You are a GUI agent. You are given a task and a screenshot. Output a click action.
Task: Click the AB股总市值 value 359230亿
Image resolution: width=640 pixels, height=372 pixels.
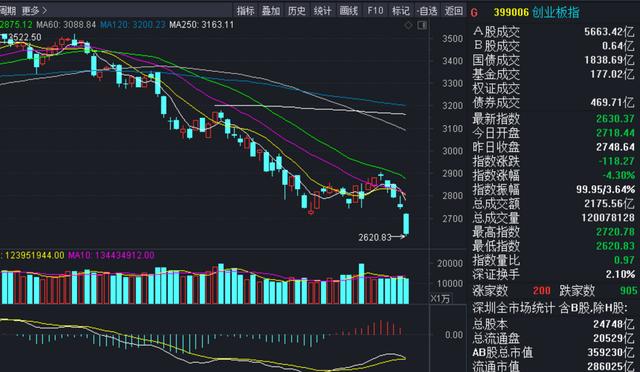point(611,352)
